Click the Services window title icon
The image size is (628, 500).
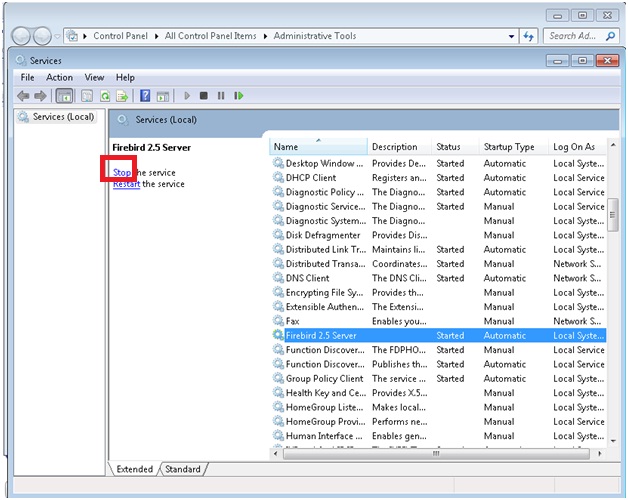pos(20,60)
